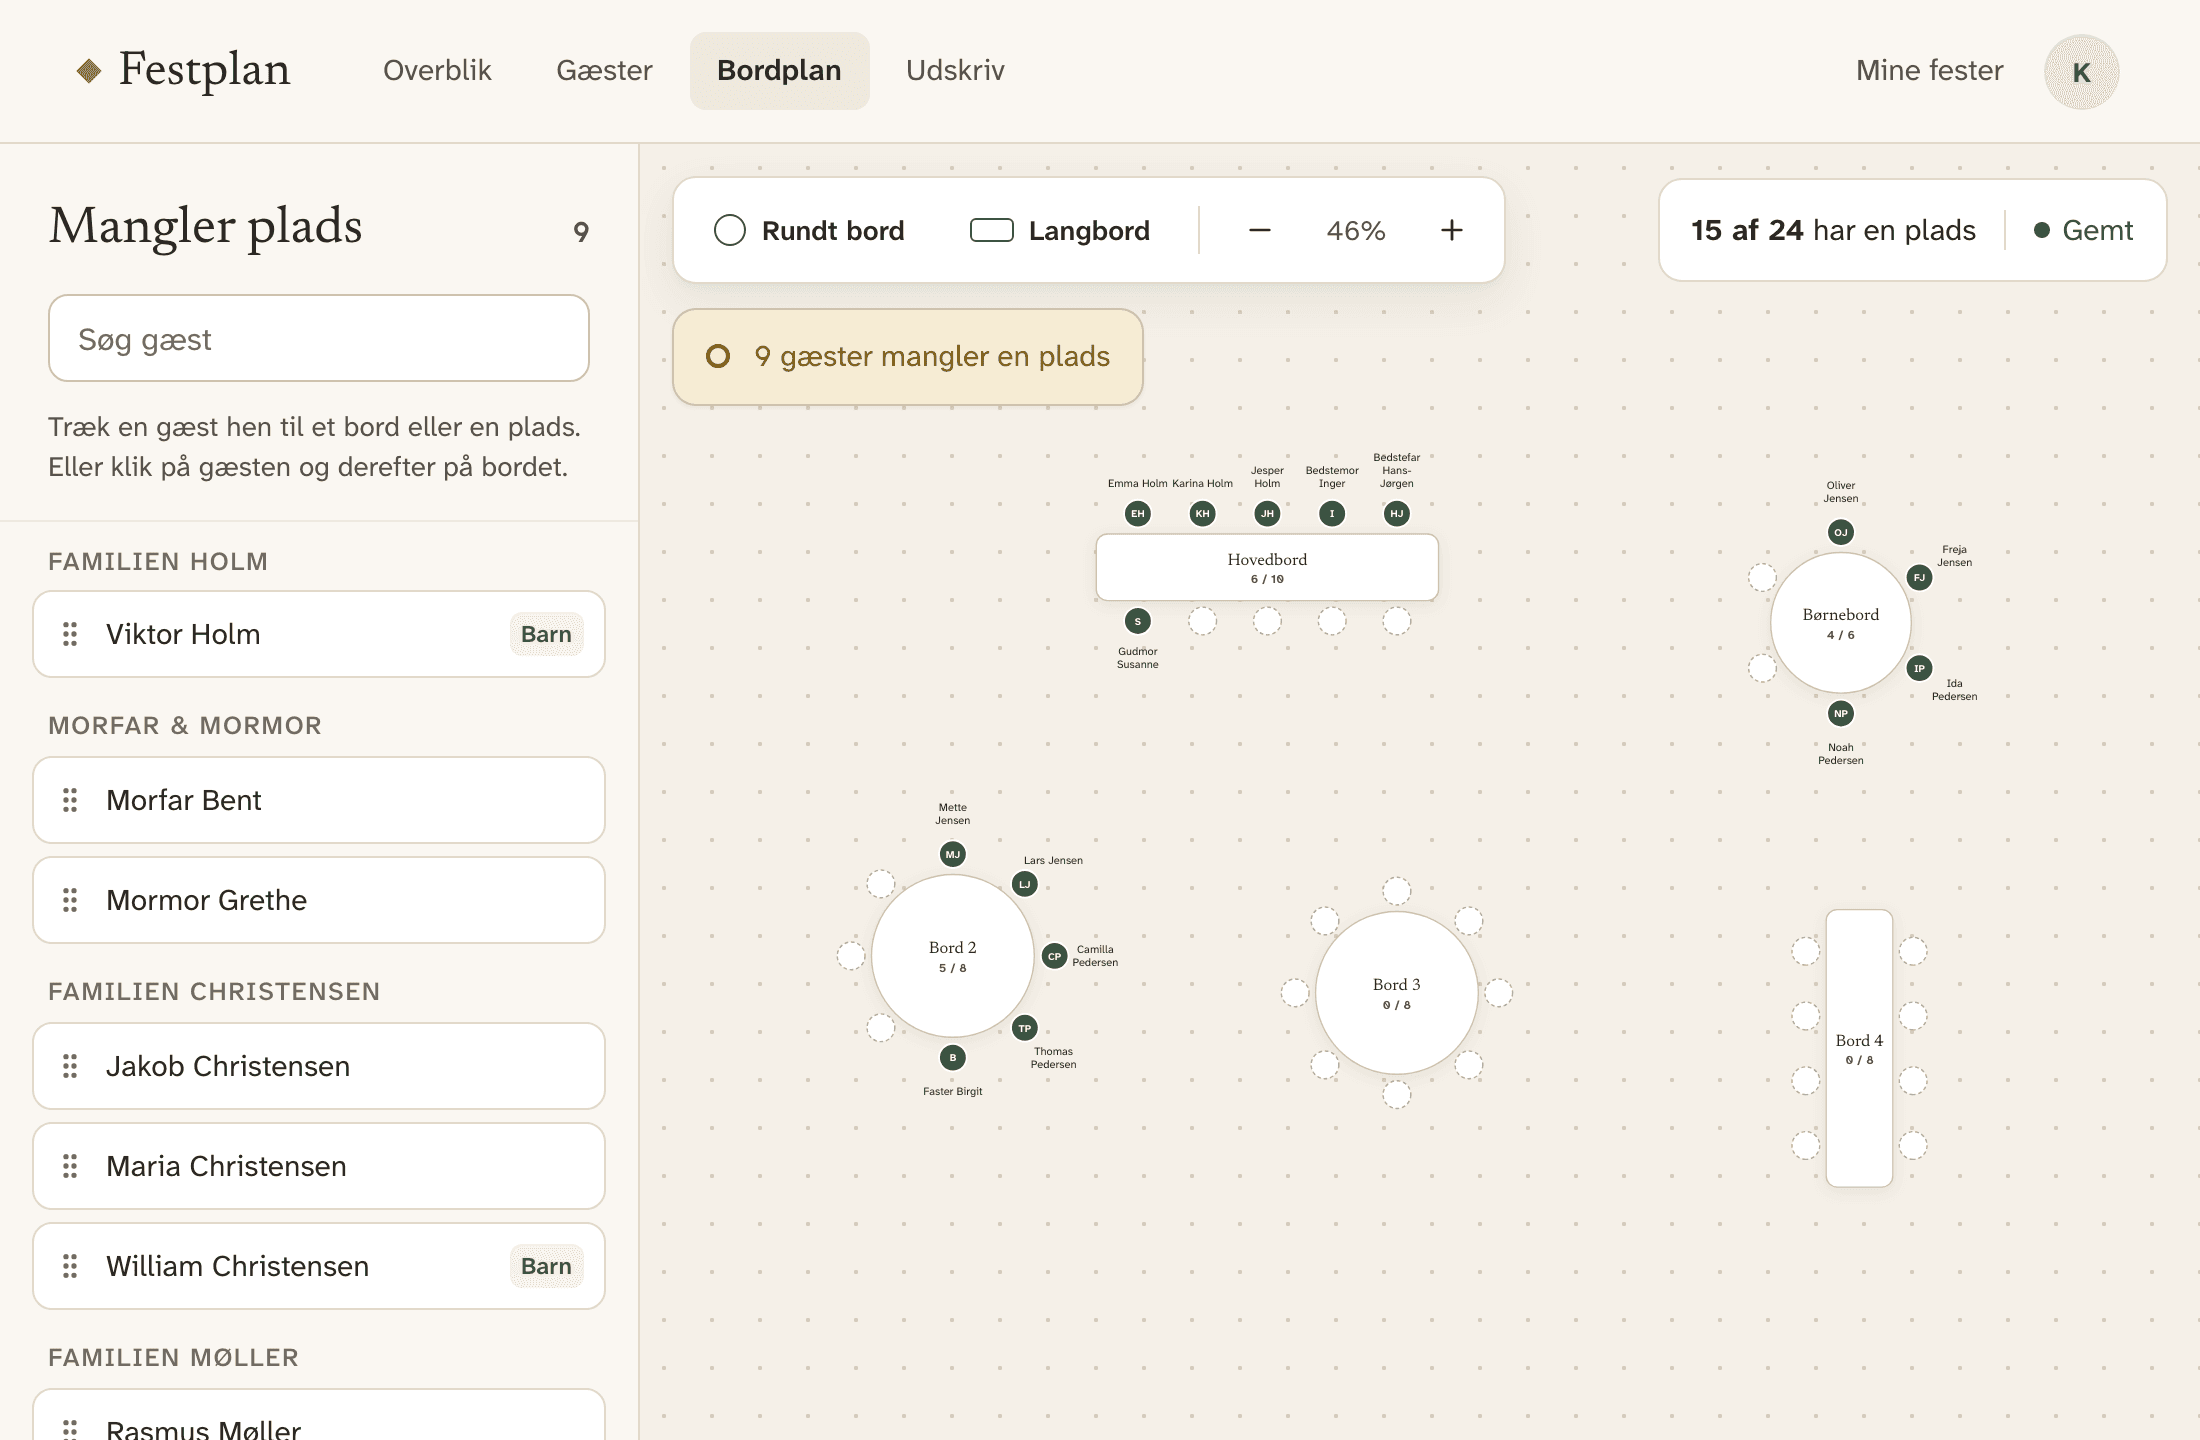Grab the drag handle for Mormor Grethe

tap(70, 900)
